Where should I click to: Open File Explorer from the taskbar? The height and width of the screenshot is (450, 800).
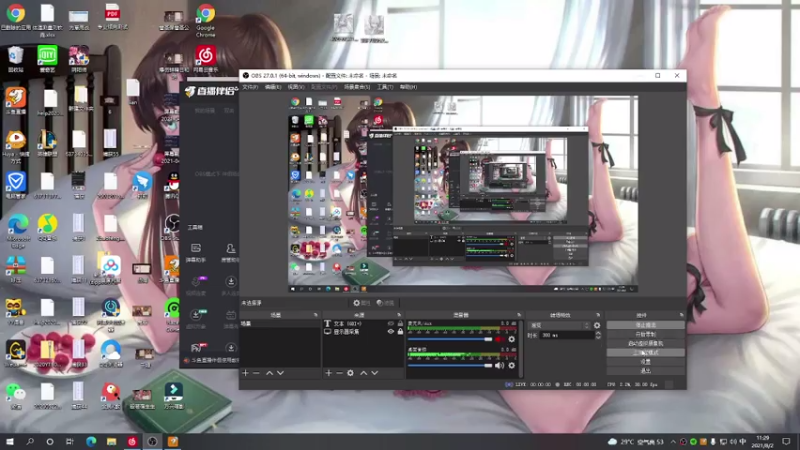[x=111, y=441]
